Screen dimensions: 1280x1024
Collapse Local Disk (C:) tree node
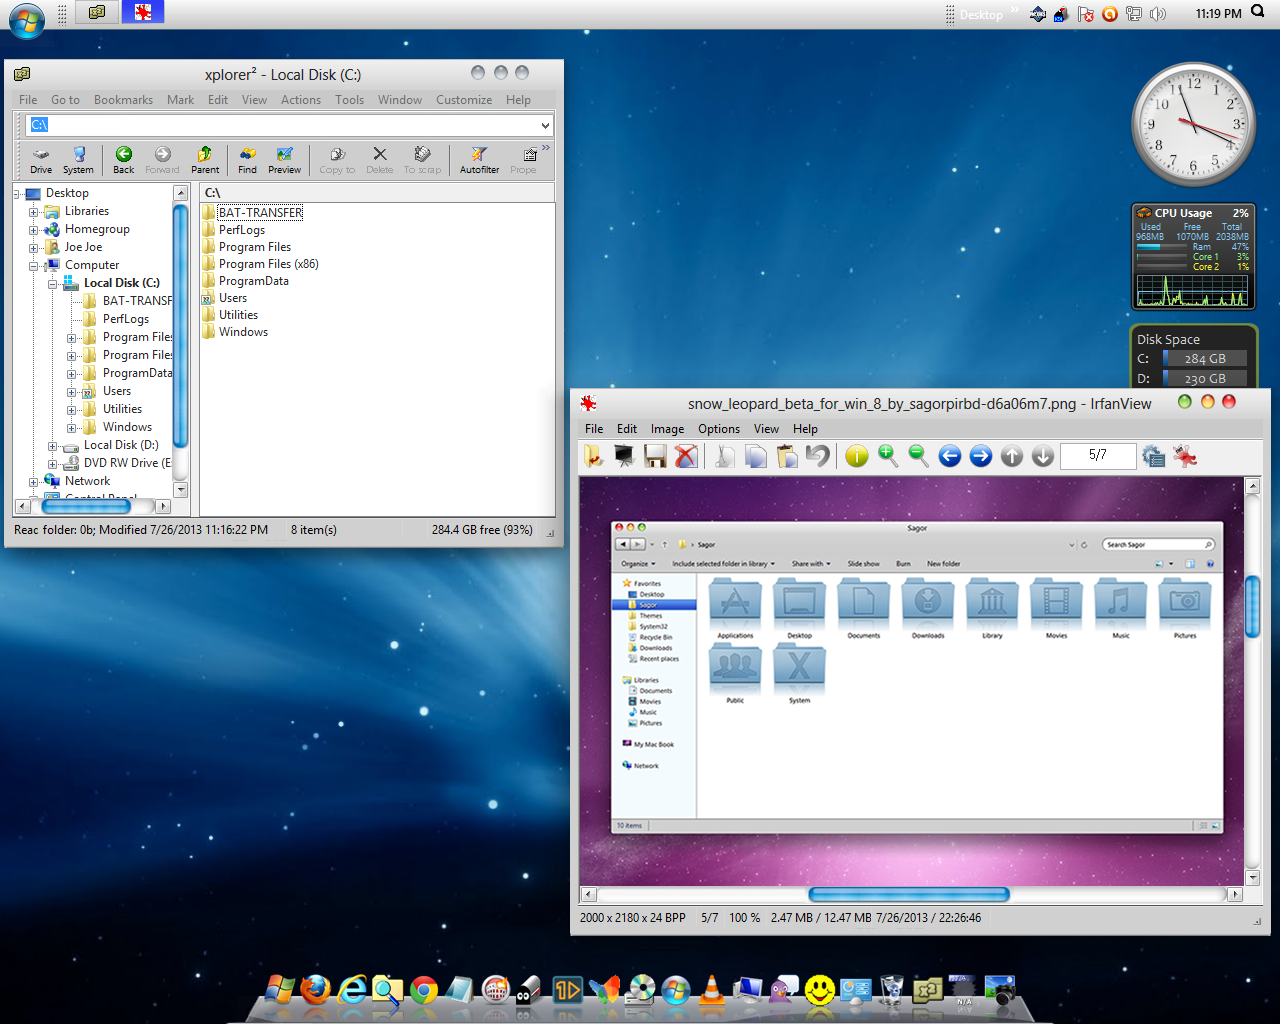pyautogui.click(x=52, y=284)
